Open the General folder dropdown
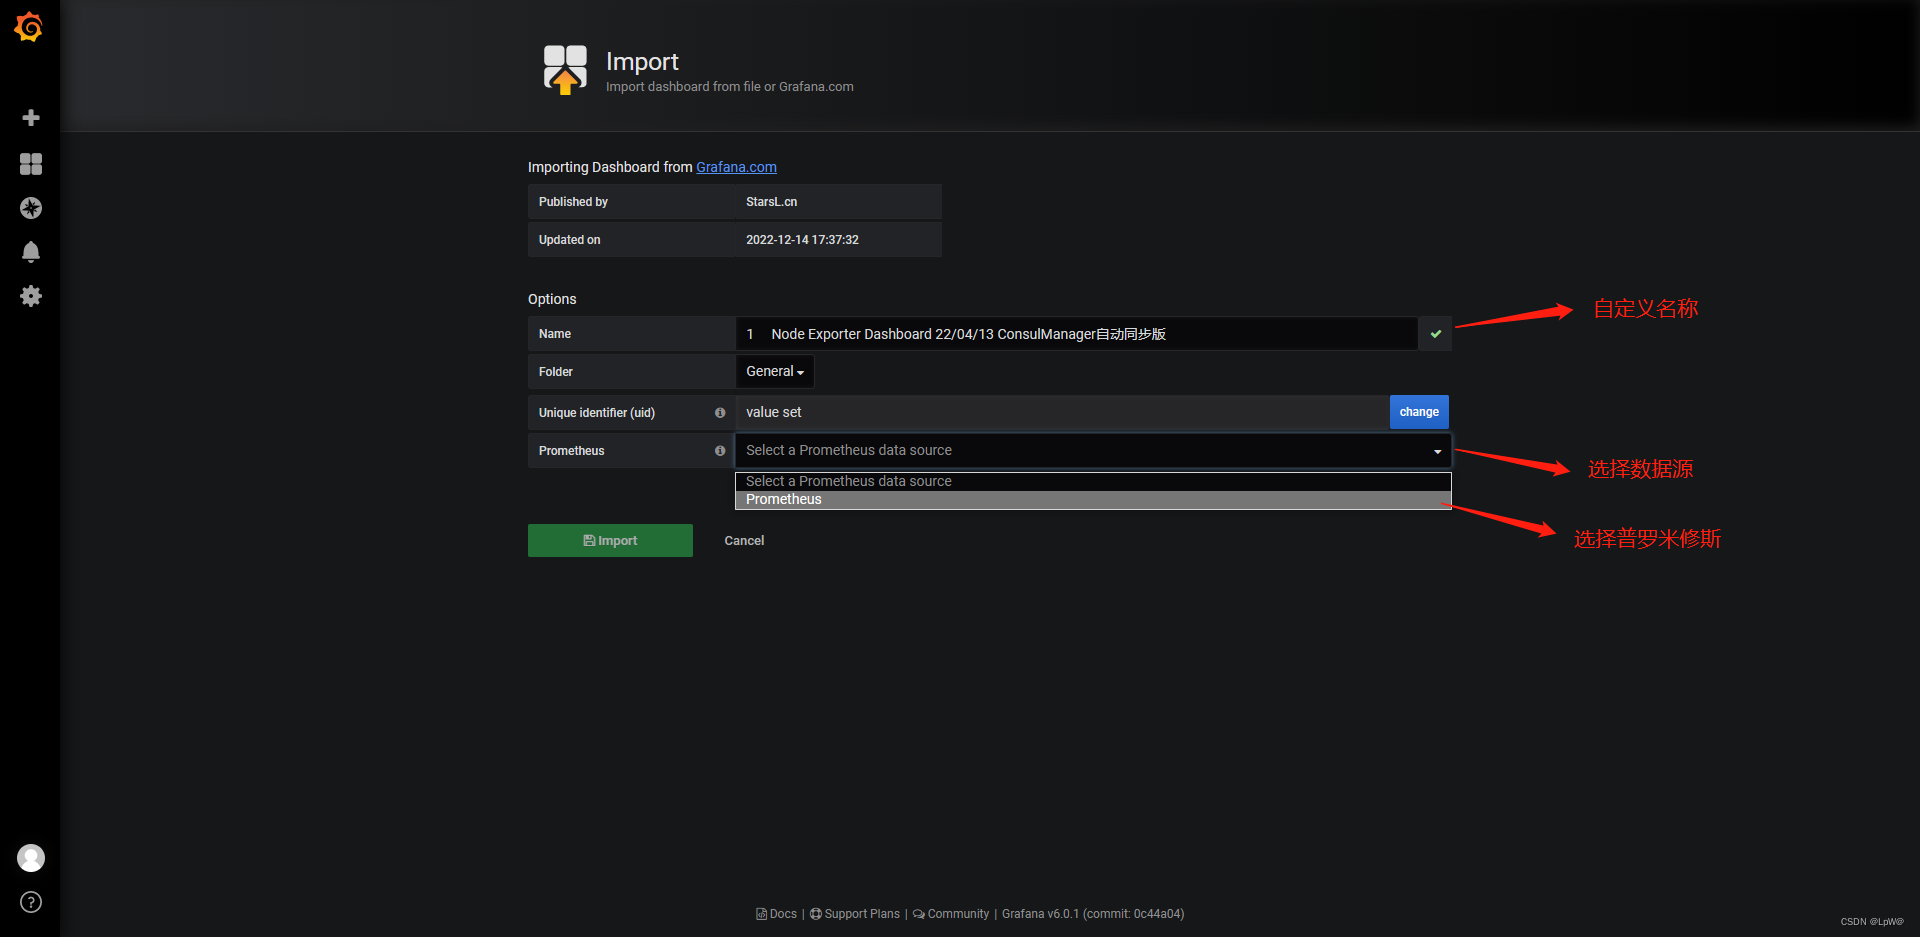 coord(775,371)
